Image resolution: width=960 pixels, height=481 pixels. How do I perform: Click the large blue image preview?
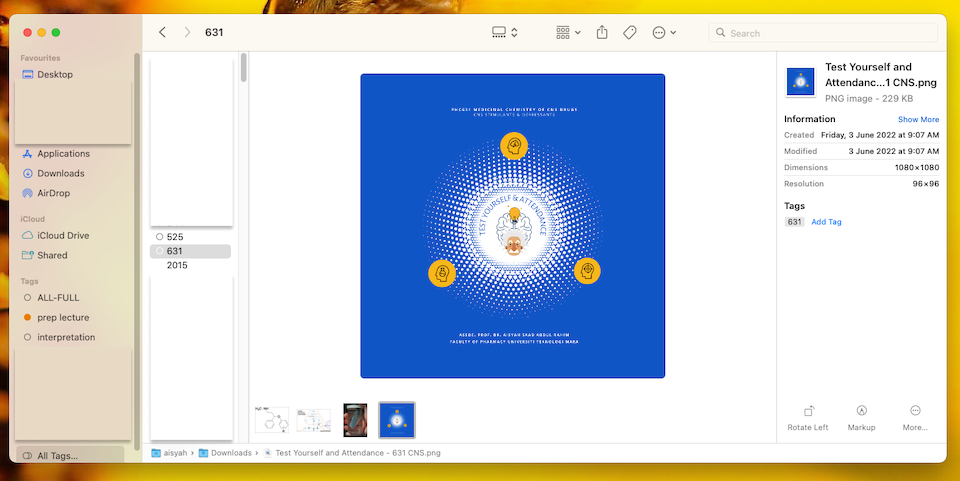pos(512,226)
